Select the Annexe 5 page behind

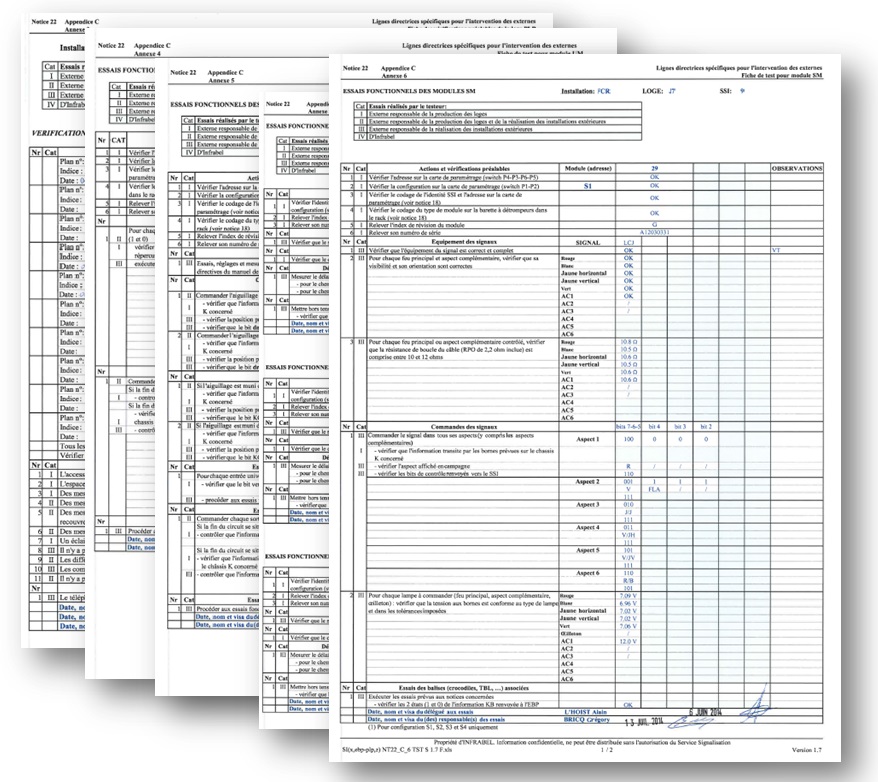[x=213, y=364]
